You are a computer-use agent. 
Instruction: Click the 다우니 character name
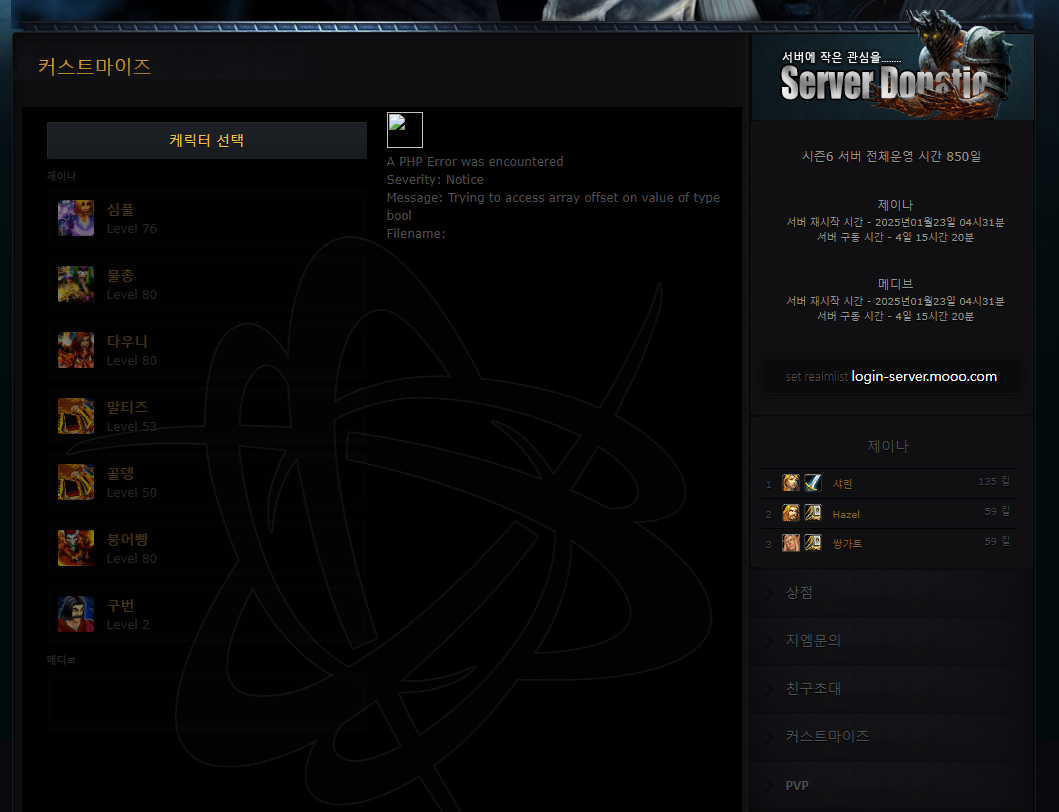(127, 342)
